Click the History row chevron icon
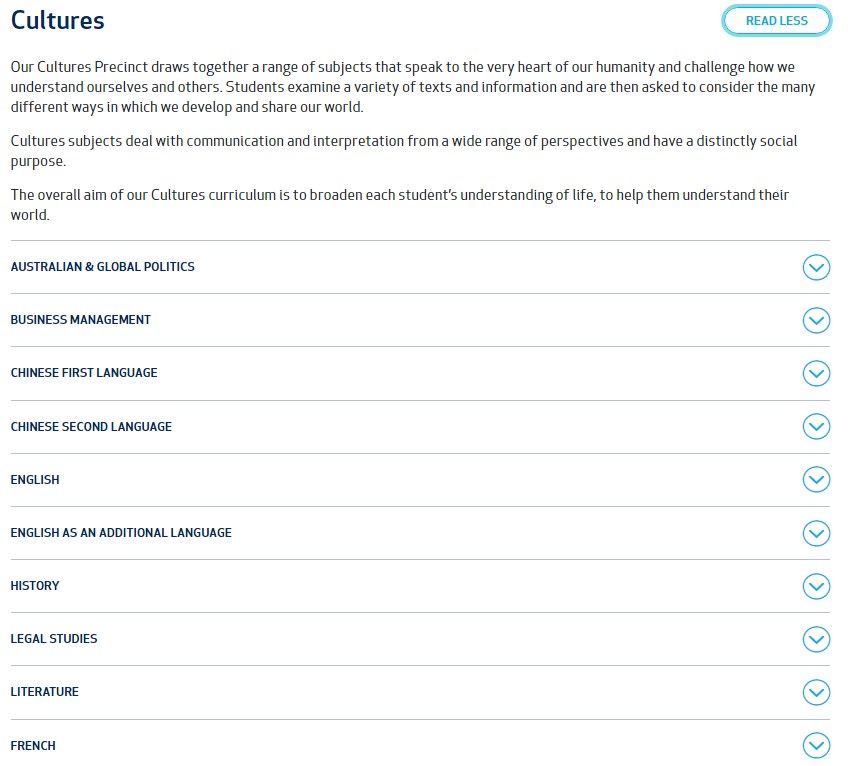Image resolution: width=848 pixels, height=766 pixels. tap(816, 586)
